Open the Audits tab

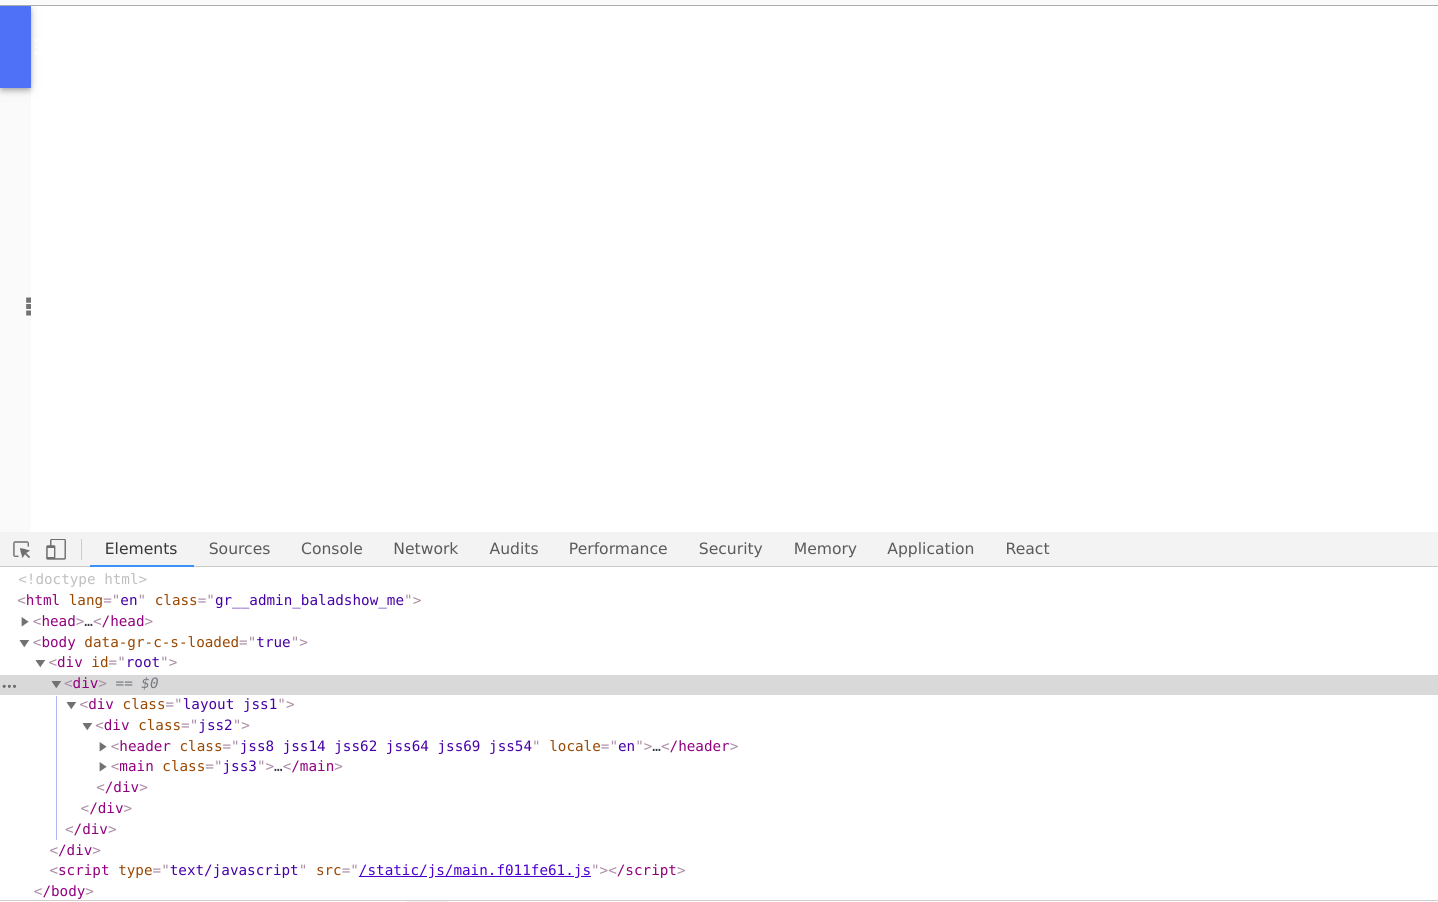point(513,548)
